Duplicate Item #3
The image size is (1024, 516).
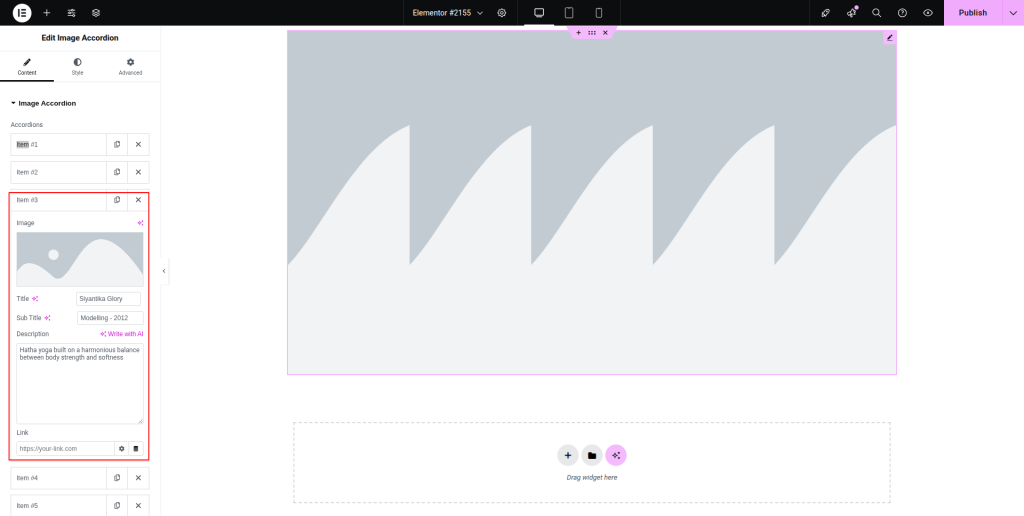click(117, 200)
